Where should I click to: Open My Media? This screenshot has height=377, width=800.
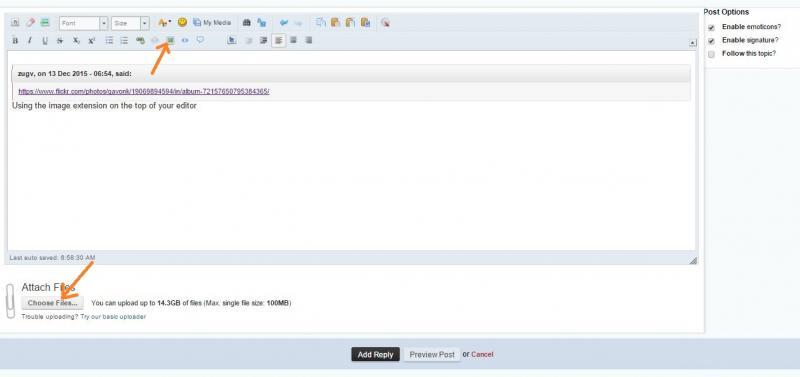(x=212, y=23)
